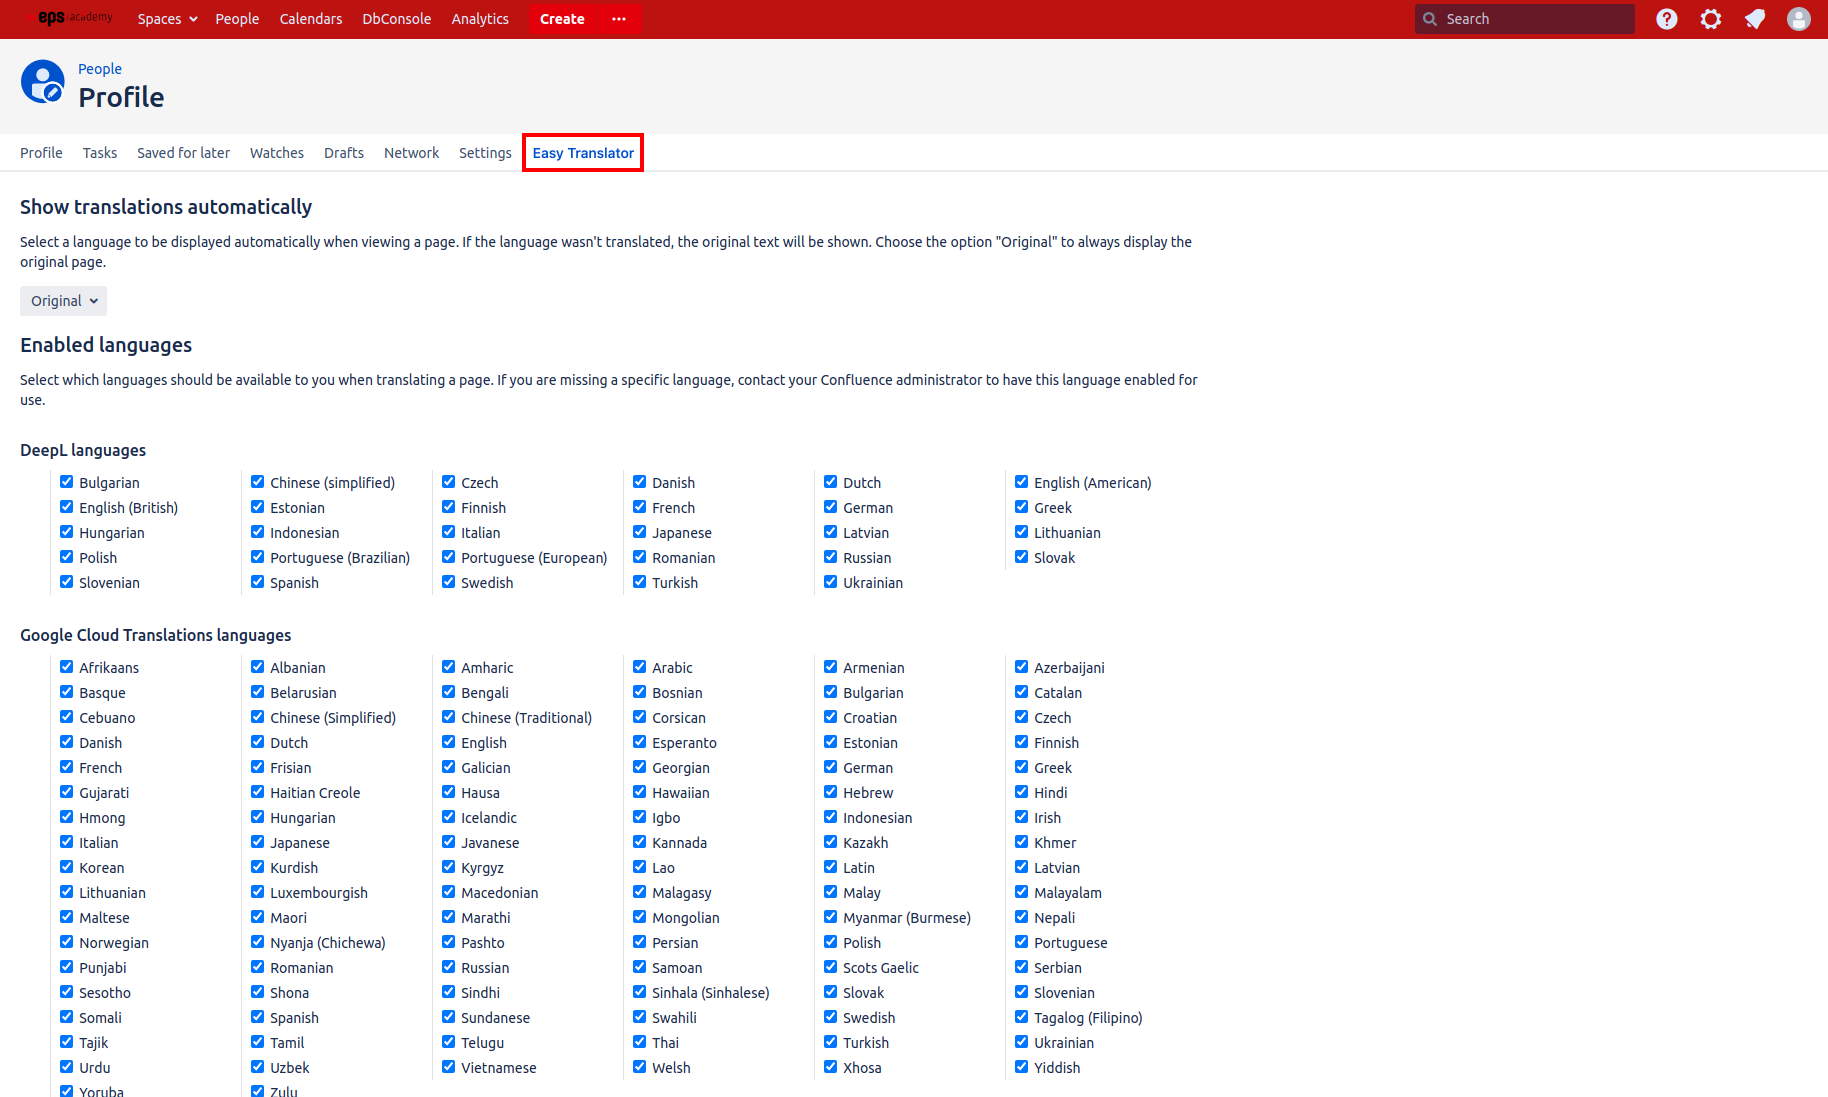The width and height of the screenshot is (1828, 1097).
Task: Open the Settings gear icon
Action: [x=1711, y=19]
